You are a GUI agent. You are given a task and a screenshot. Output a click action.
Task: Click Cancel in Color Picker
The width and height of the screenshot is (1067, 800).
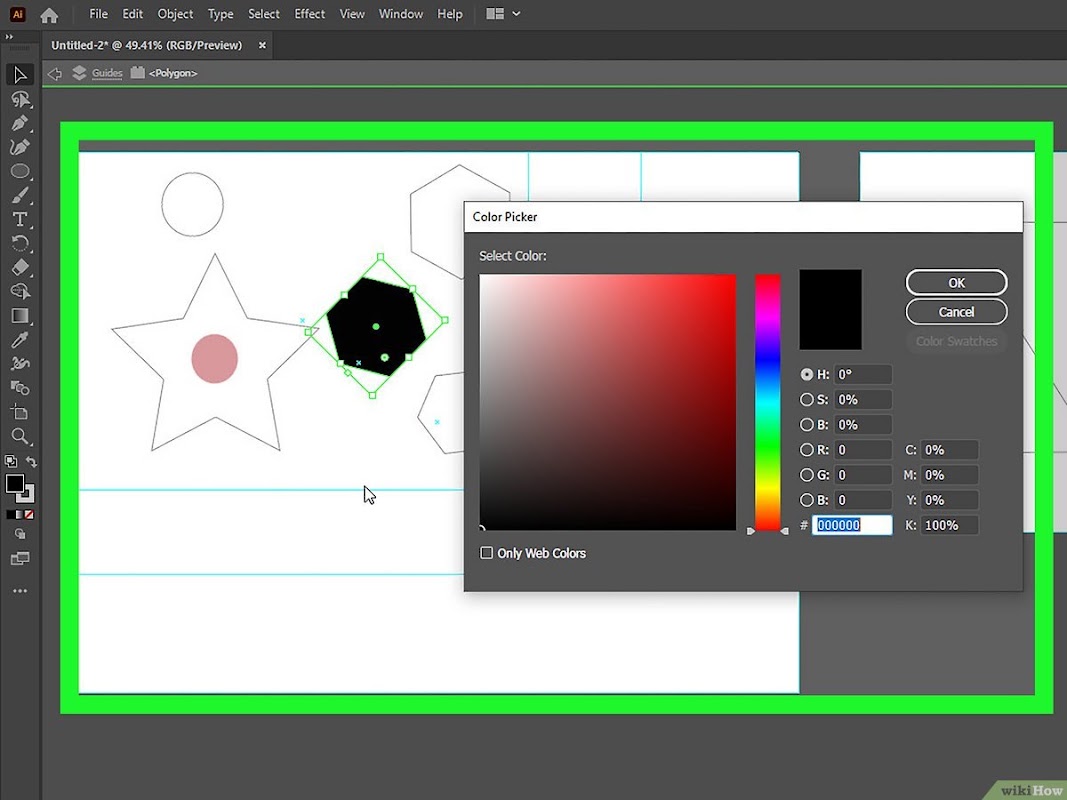pyautogui.click(x=956, y=312)
